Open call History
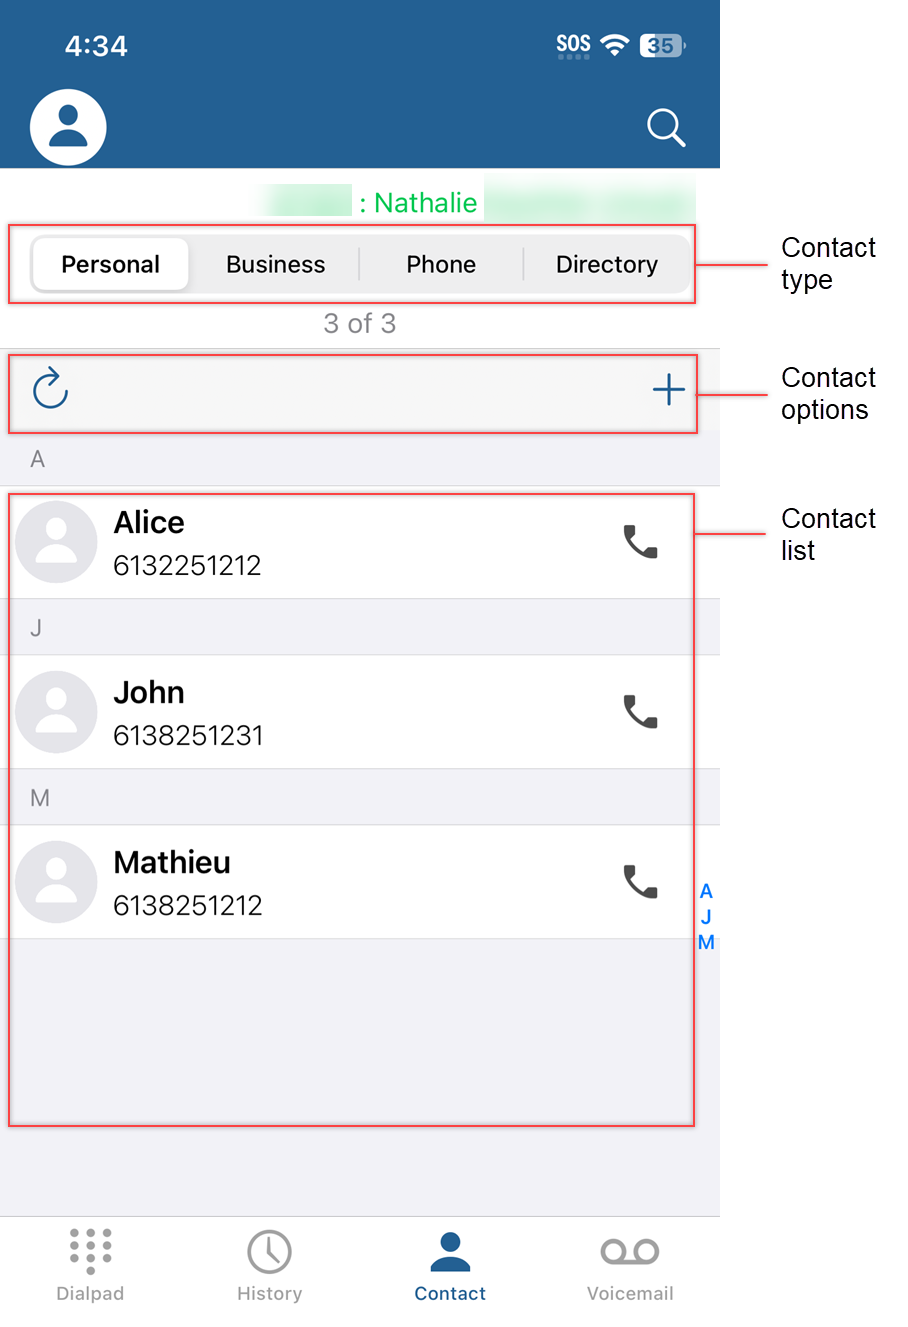 [x=269, y=1265]
